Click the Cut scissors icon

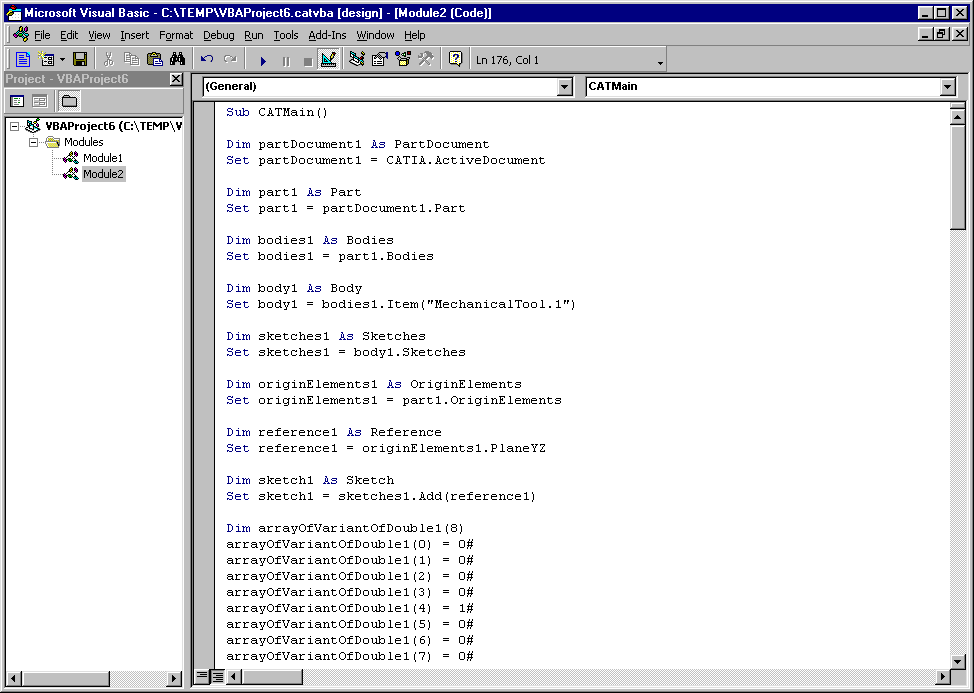tap(109, 60)
